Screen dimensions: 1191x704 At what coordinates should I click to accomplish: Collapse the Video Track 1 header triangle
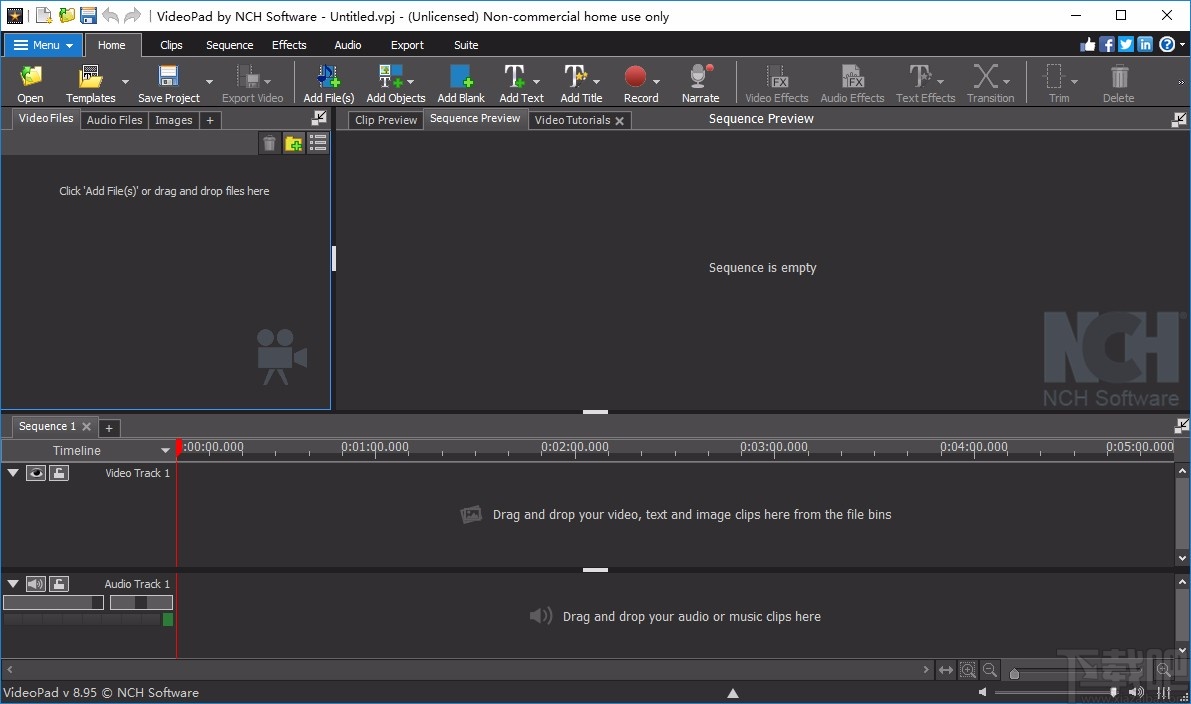tap(13, 472)
